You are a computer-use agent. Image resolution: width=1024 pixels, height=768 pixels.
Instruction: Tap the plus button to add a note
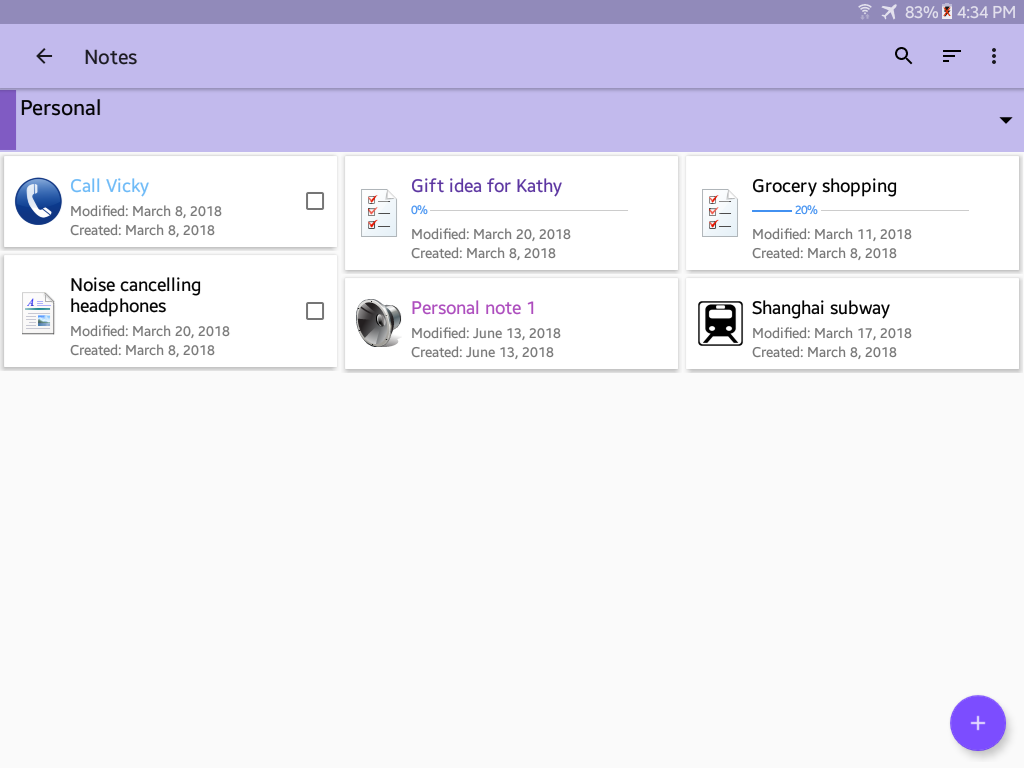[x=978, y=723]
